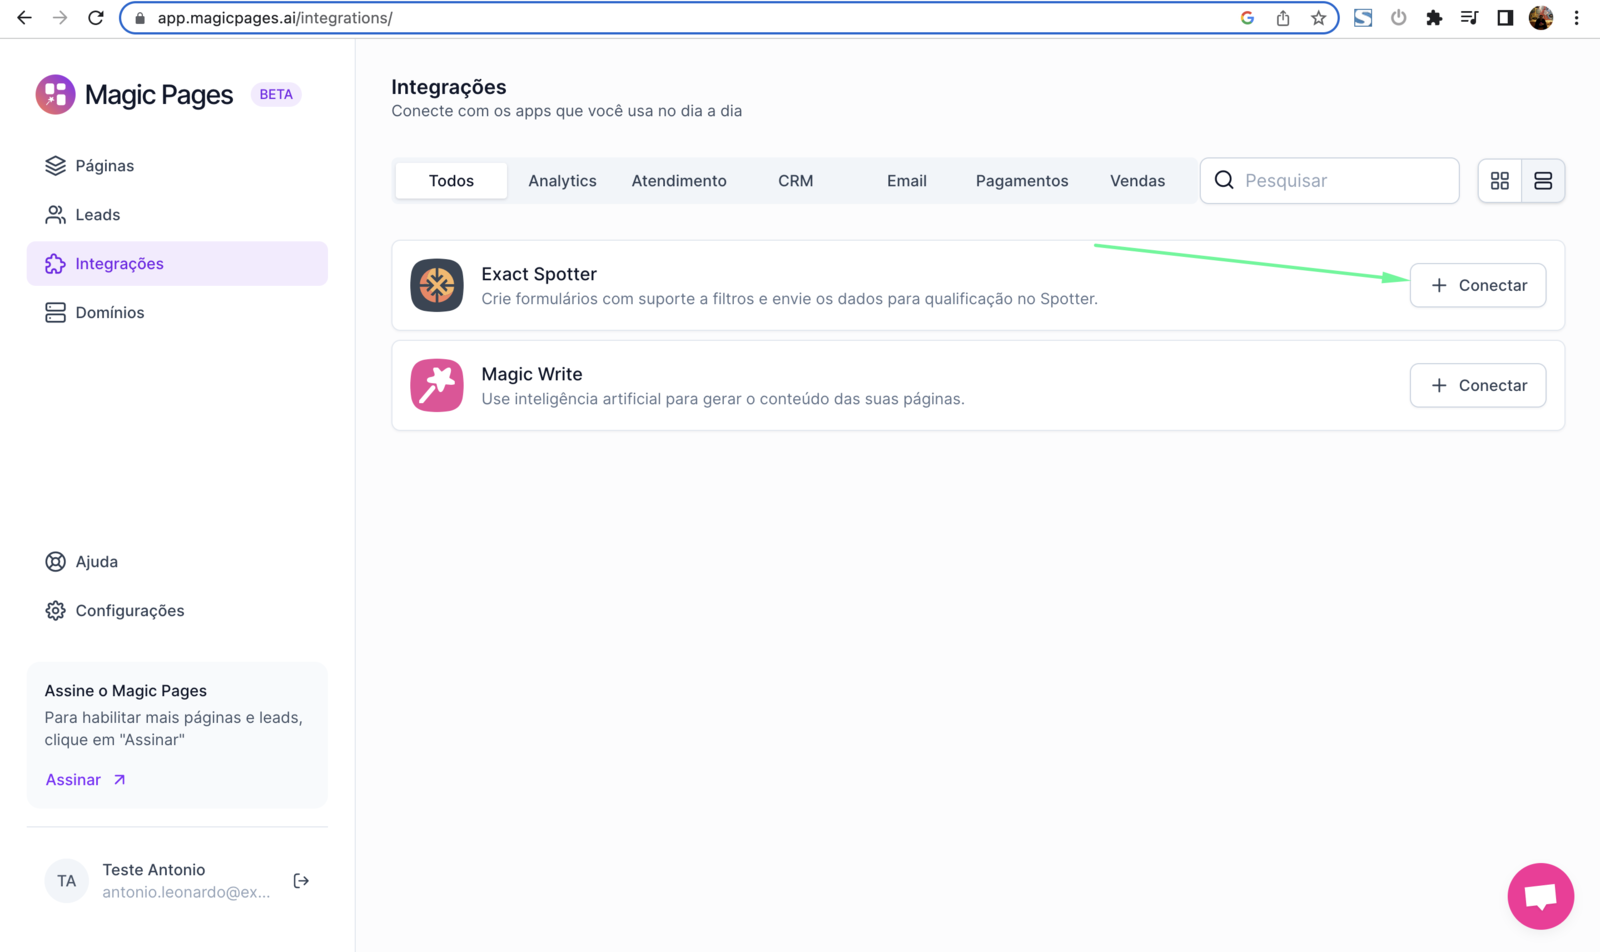Click the Exact Spotter app icon

pyautogui.click(x=437, y=285)
